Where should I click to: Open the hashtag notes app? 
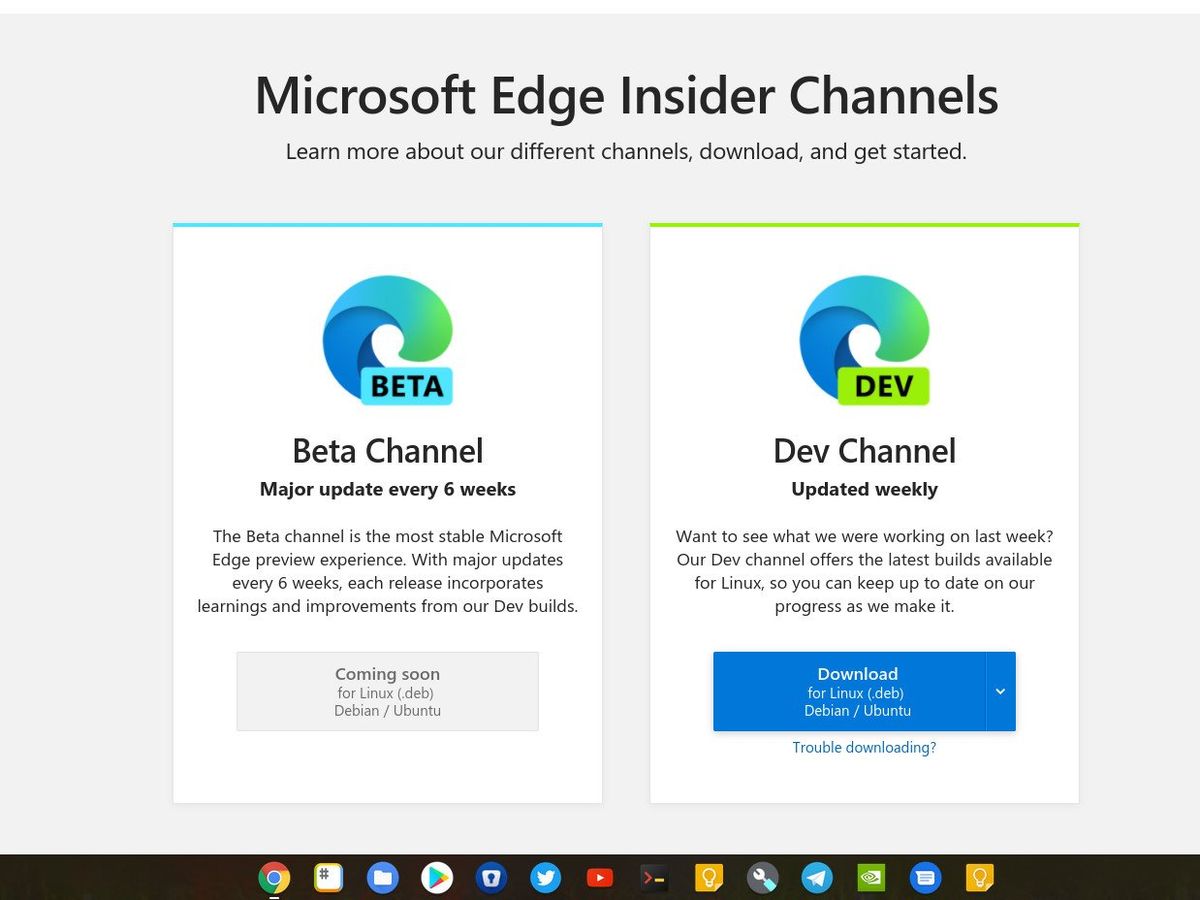point(328,877)
